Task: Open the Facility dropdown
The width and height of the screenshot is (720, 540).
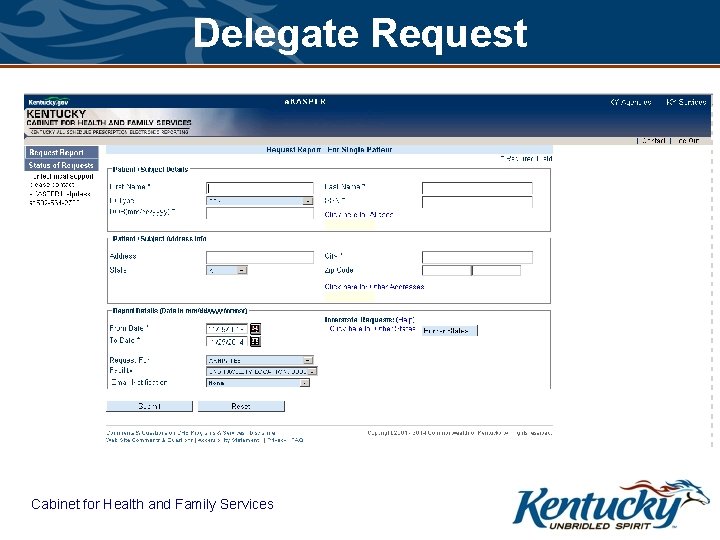Action: coord(262,371)
